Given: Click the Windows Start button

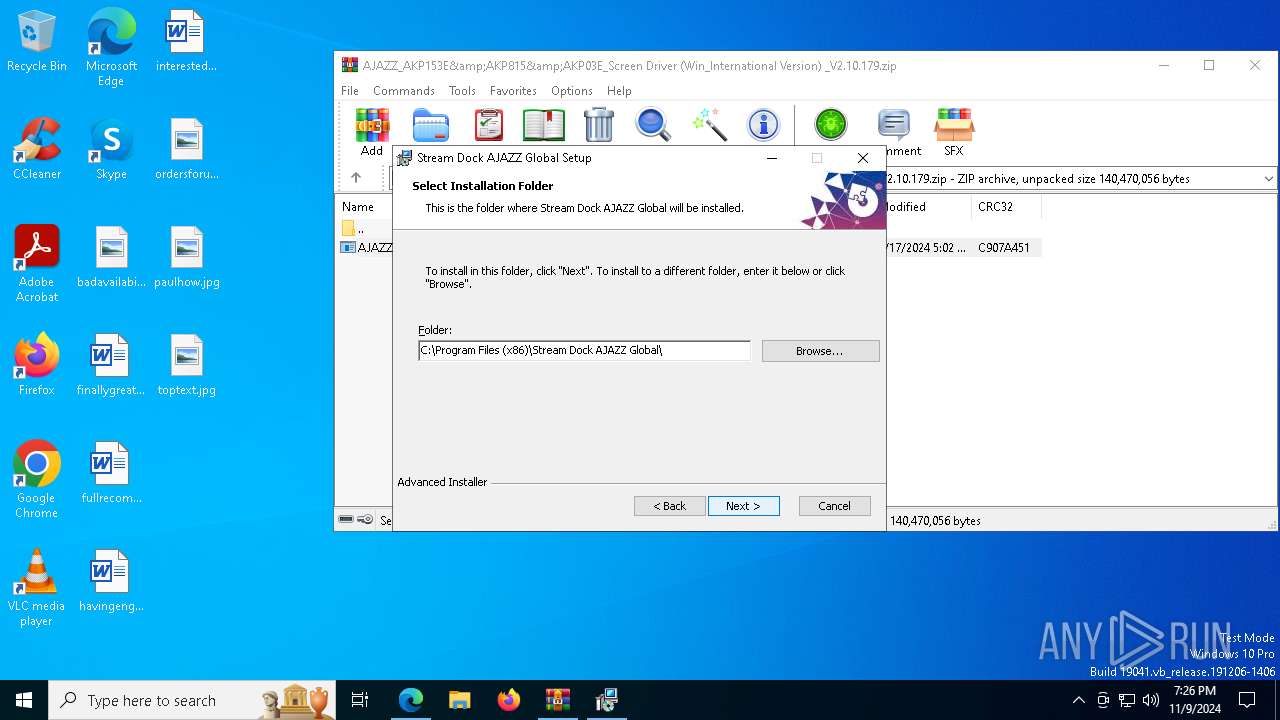Looking at the screenshot, I should tap(24, 700).
